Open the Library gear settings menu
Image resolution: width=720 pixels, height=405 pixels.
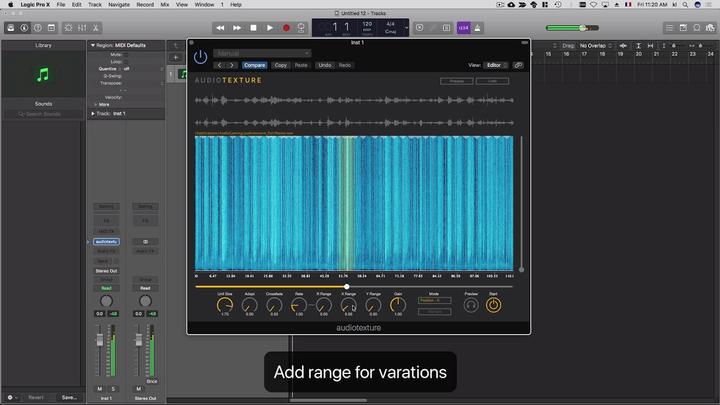pyautogui.click(x=12, y=398)
